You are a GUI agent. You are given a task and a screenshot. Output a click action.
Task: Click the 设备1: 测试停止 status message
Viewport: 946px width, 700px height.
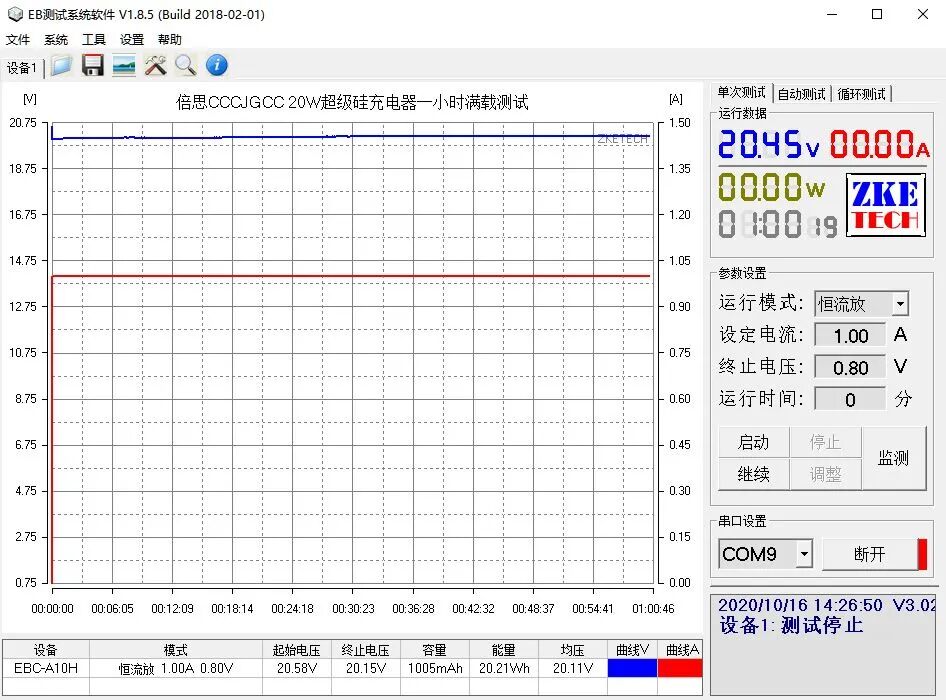792,625
